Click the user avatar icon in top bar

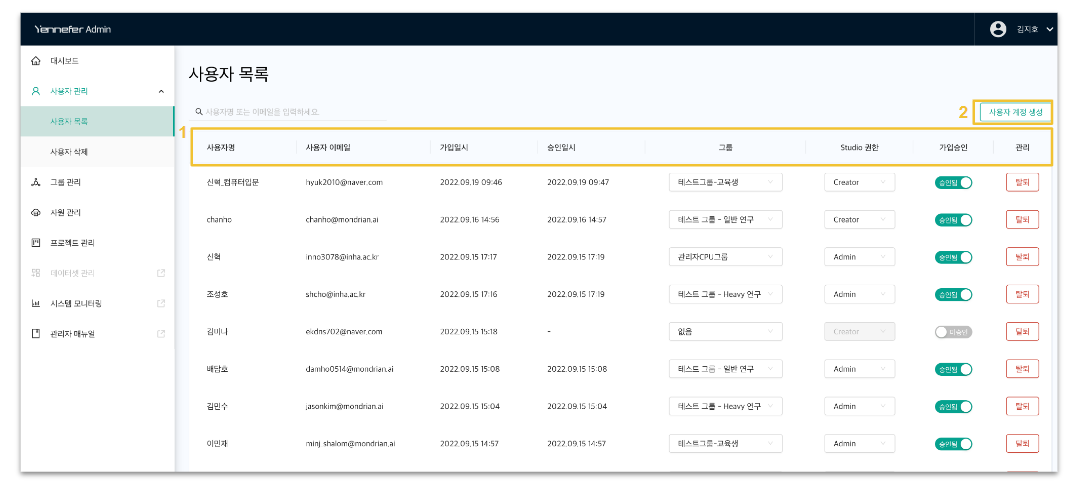[997, 29]
